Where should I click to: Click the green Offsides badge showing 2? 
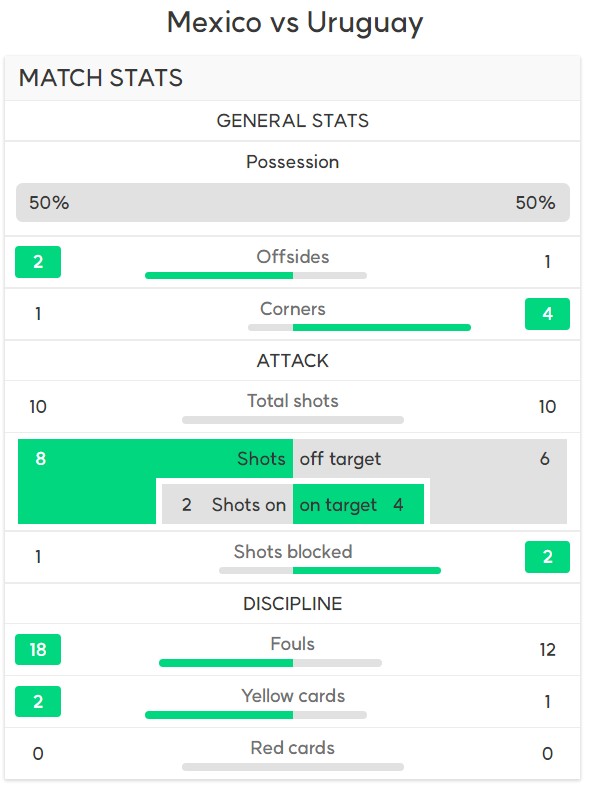(38, 262)
